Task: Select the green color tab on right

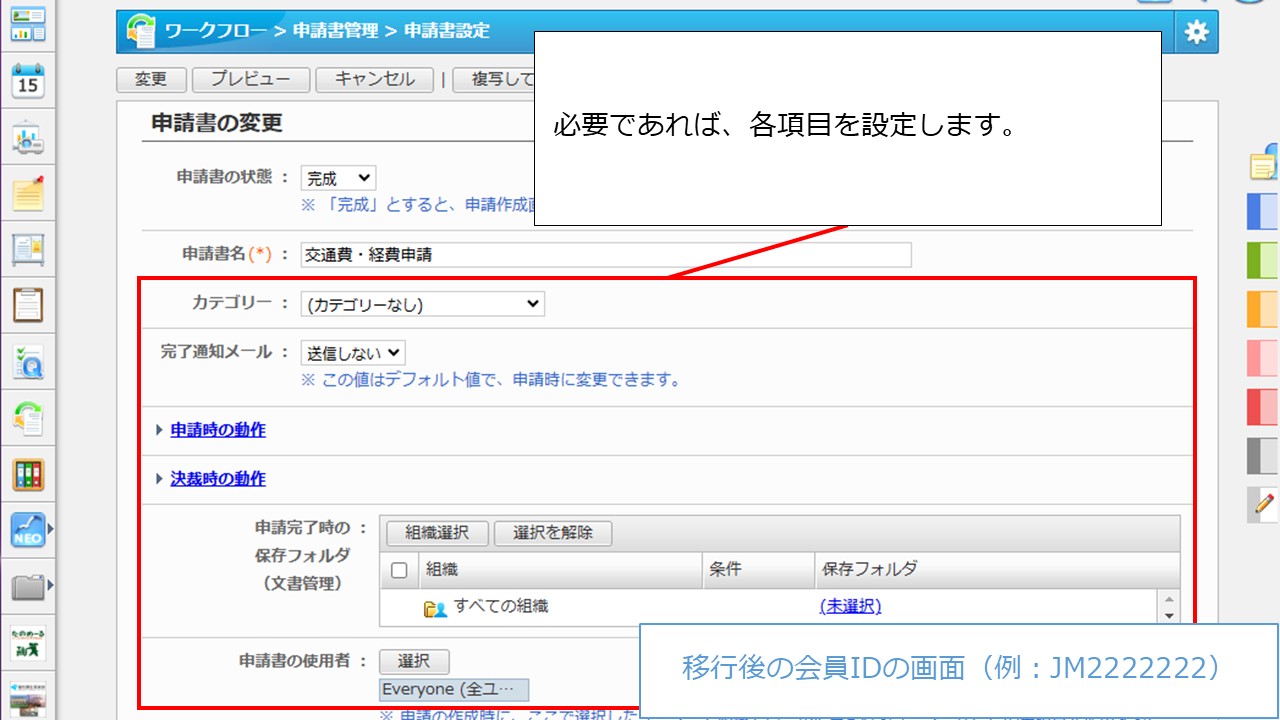Action: click(1263, 259)
